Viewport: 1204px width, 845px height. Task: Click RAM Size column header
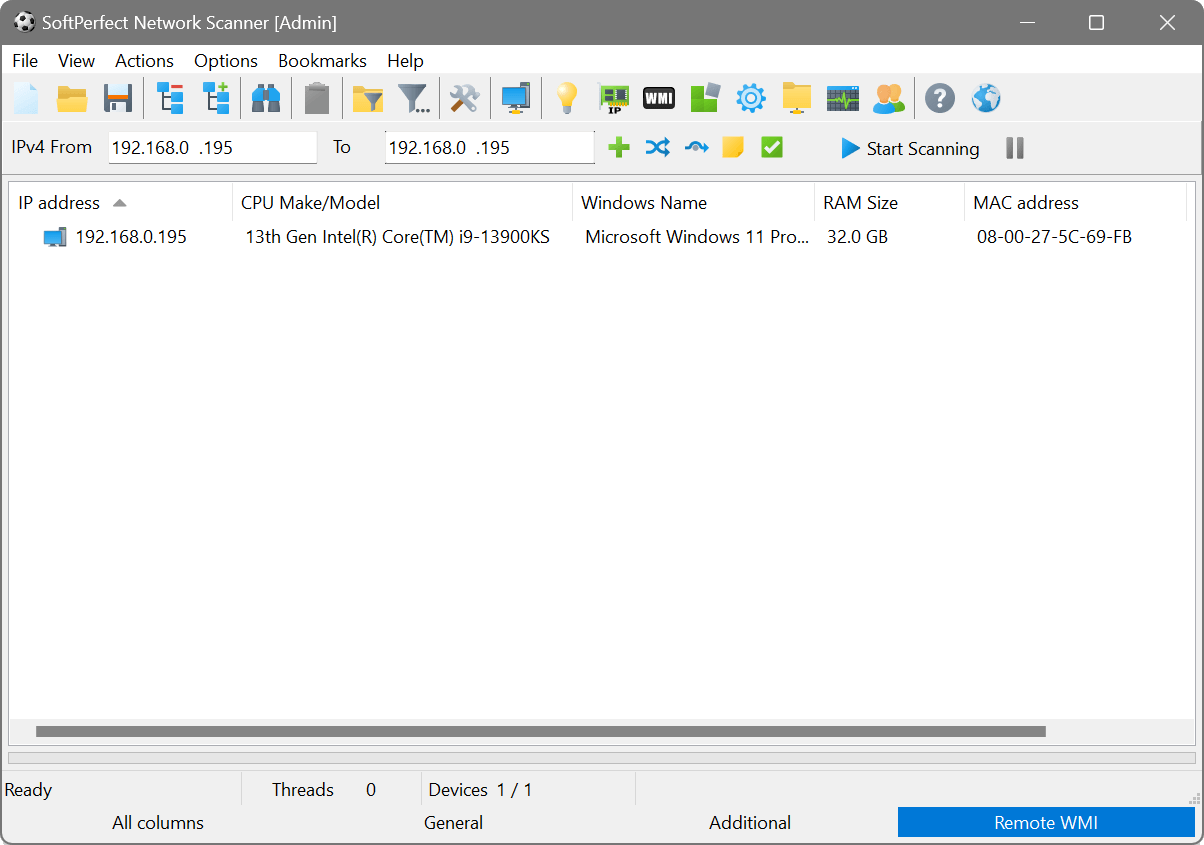pos(889,203)
